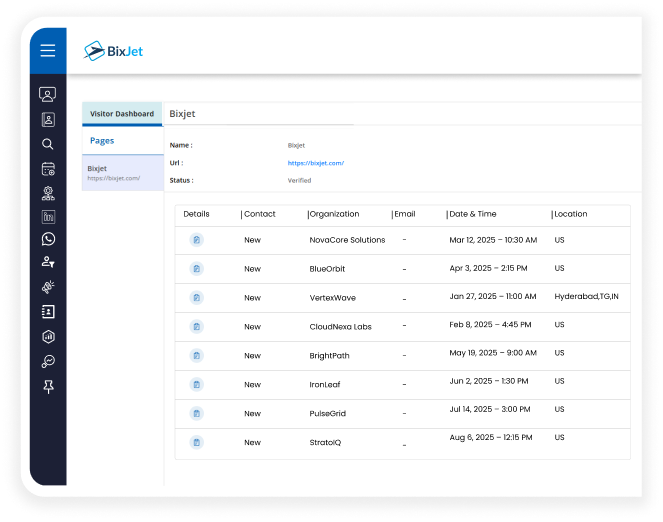This screenshot has height=522, width=663.
Task: Click the WhatsApp icon in sidebar
Action: [x=48, y=239]
